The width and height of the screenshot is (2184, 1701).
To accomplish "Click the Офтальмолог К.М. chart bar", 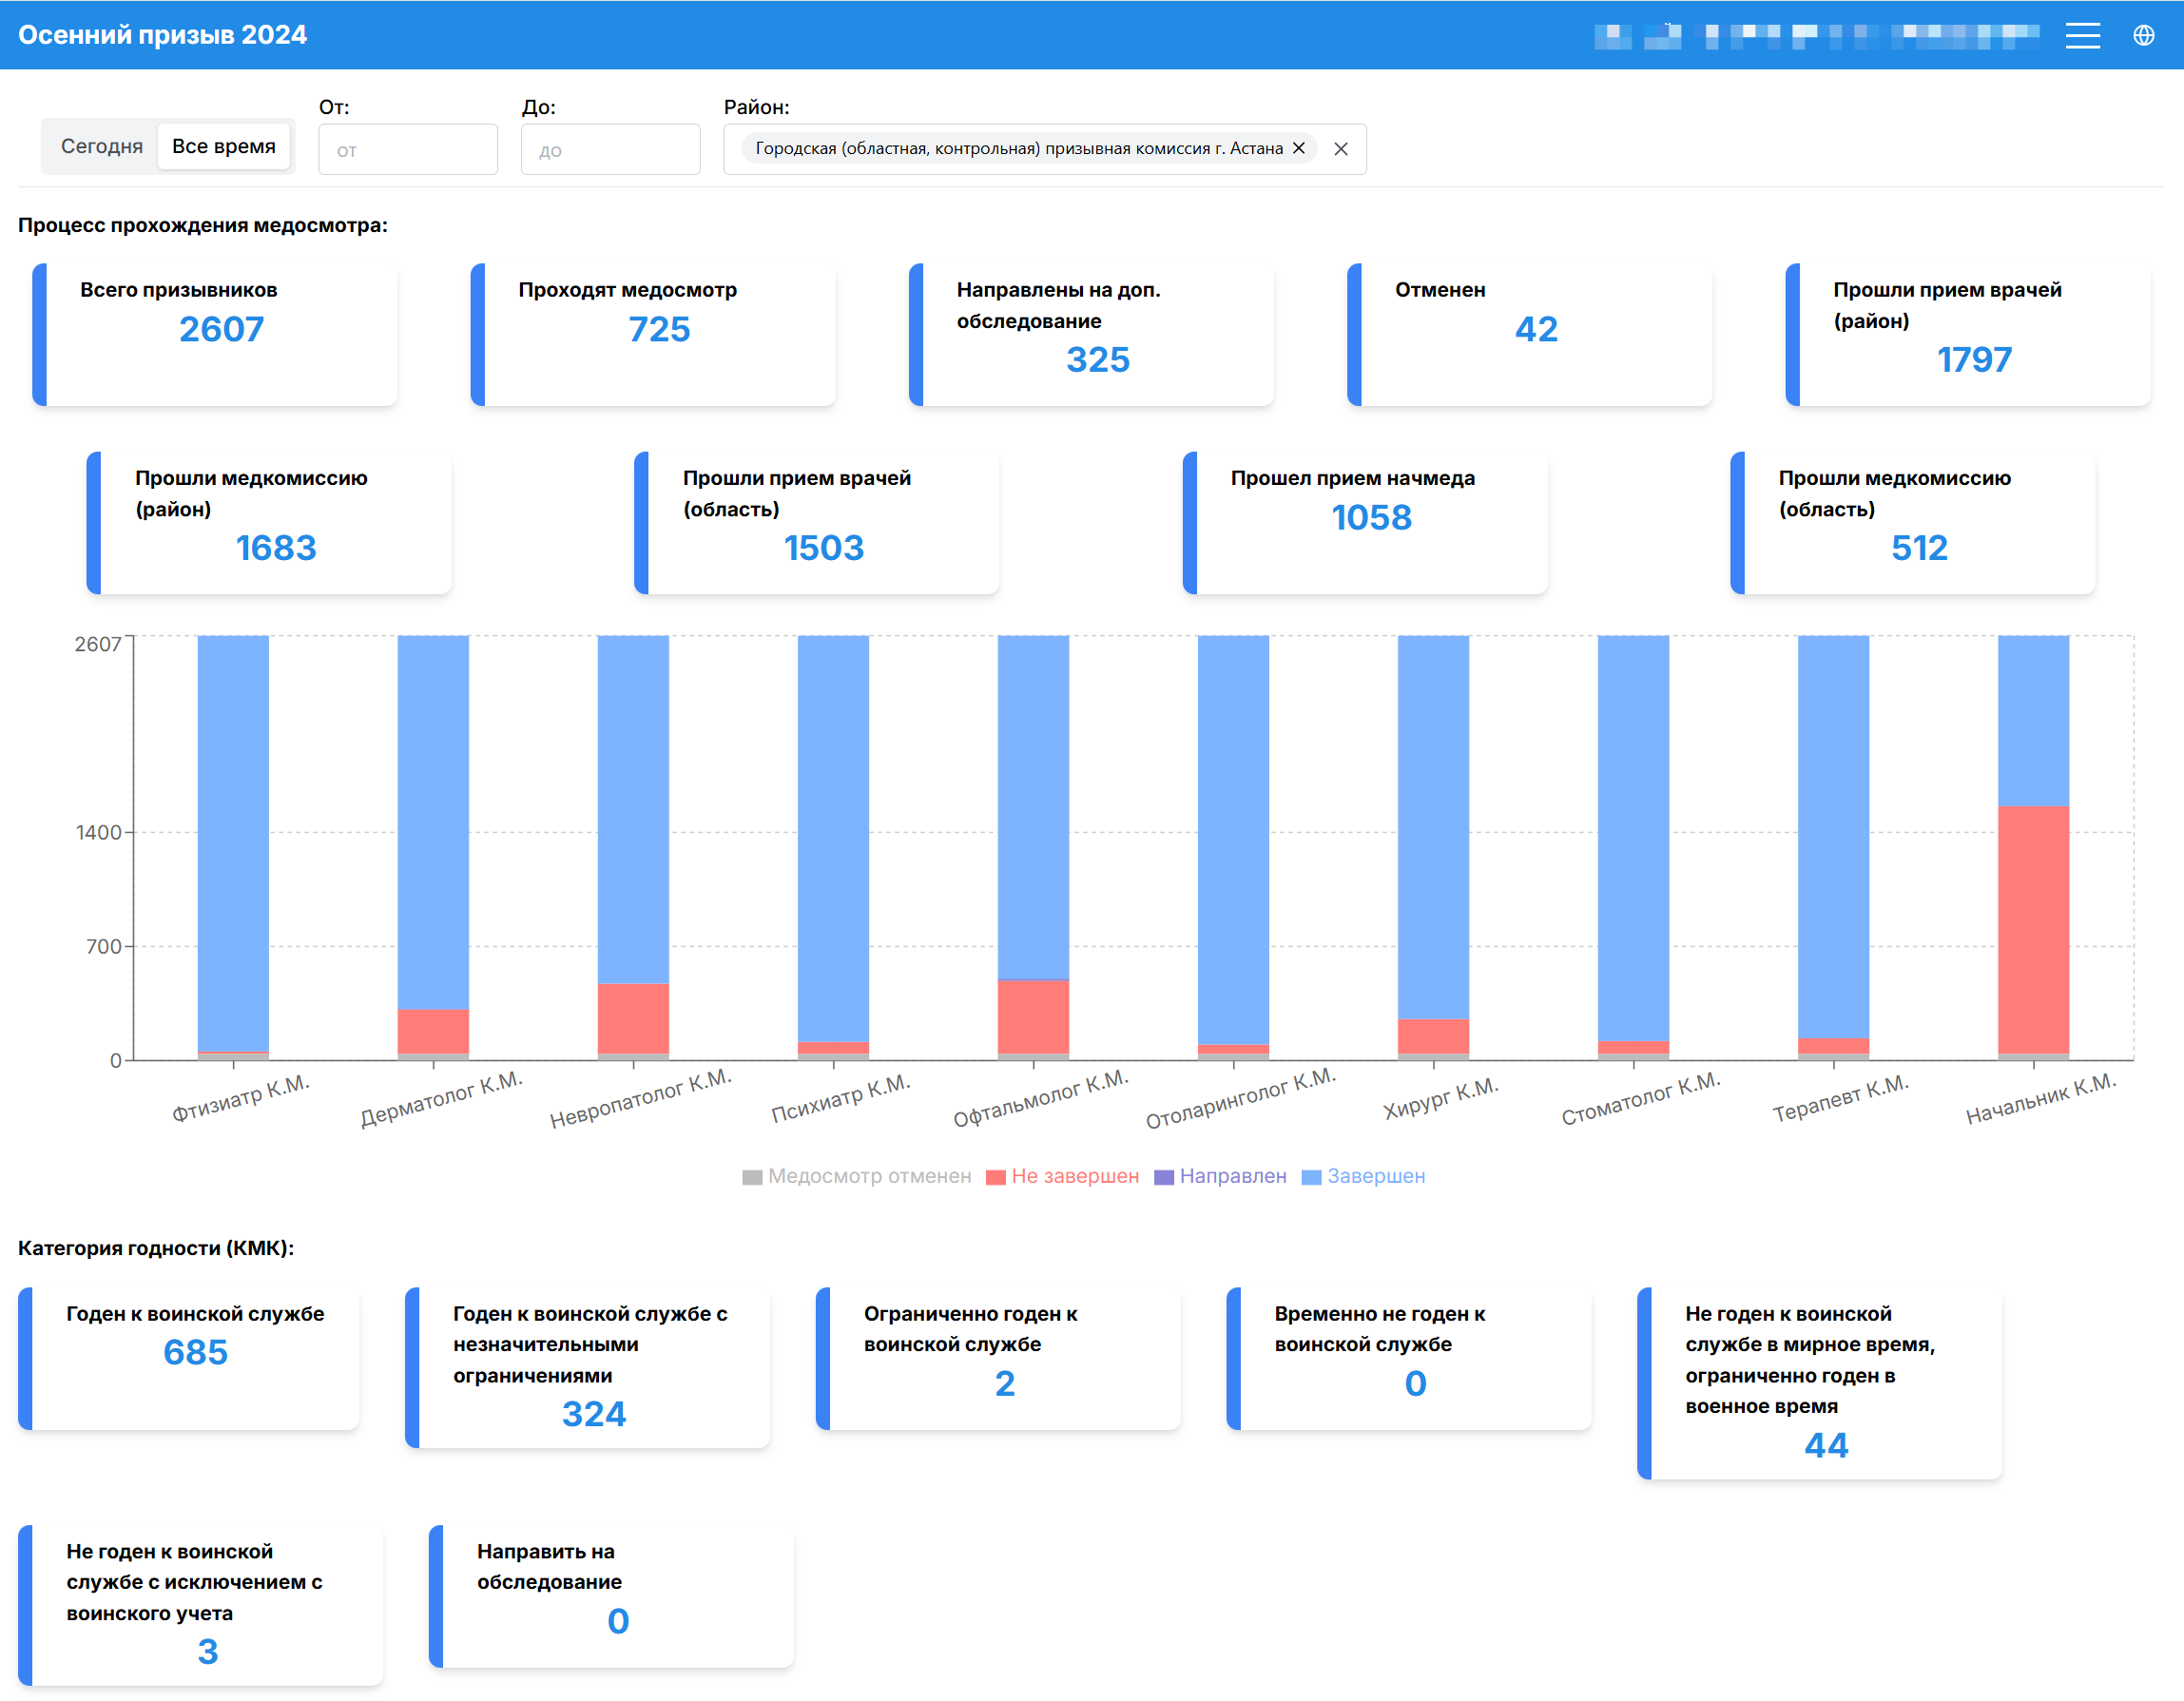I will [x=1033, y=800].
